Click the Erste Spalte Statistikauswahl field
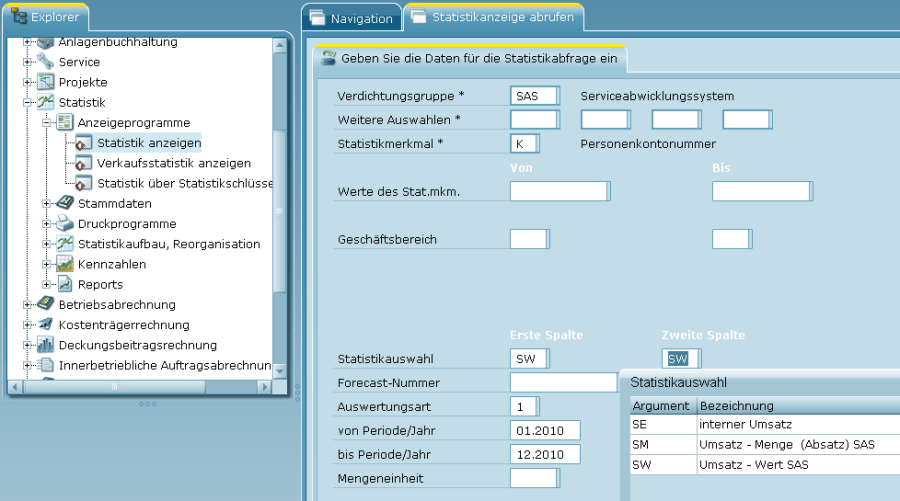Screen dimensions: 900x501 coord(530,359)
